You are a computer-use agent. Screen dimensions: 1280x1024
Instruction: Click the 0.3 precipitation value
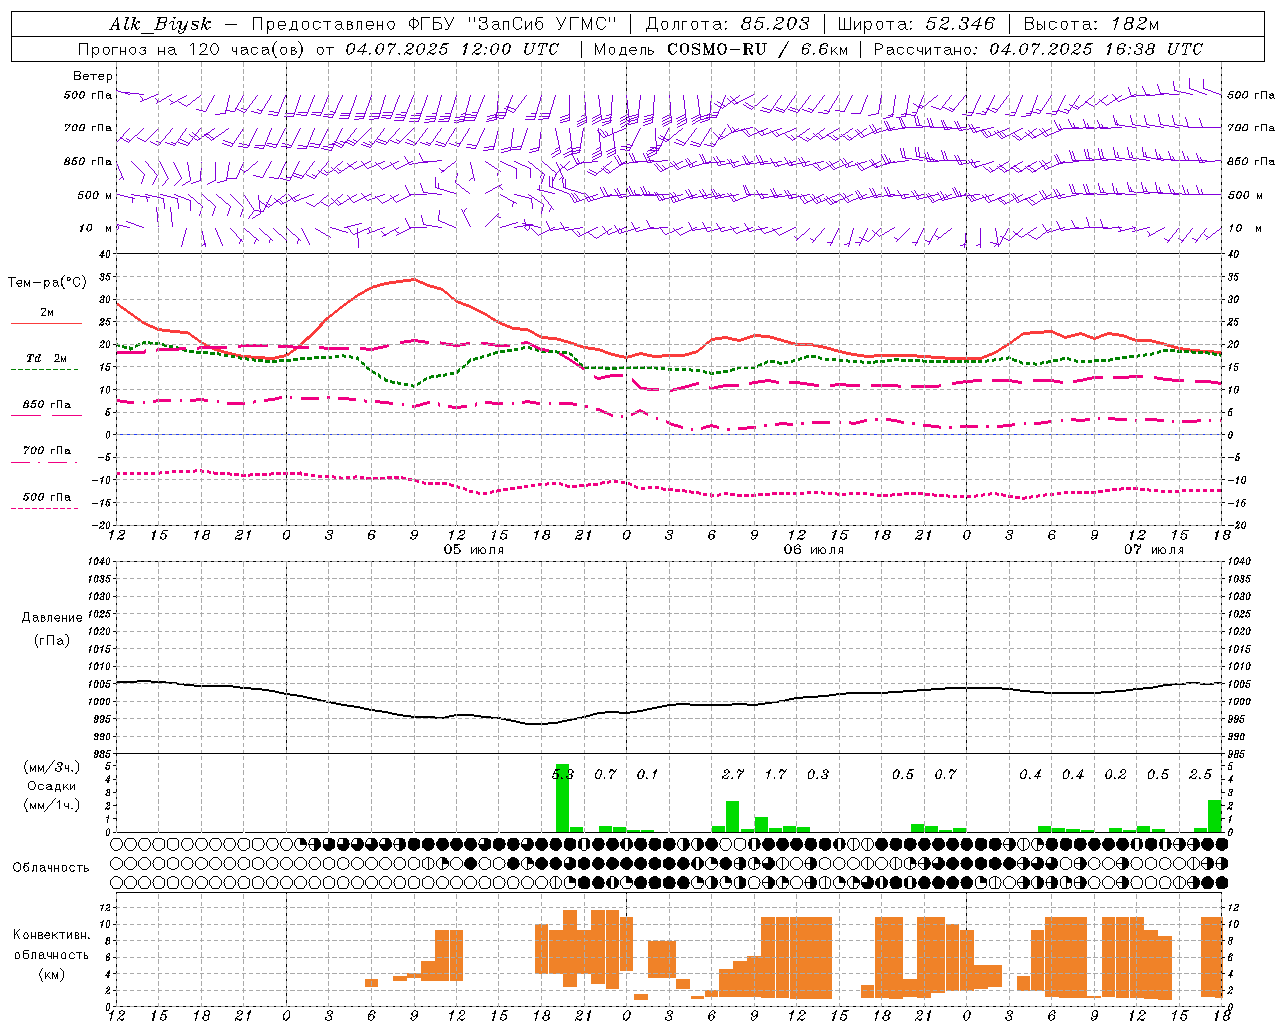click(818, 774)
